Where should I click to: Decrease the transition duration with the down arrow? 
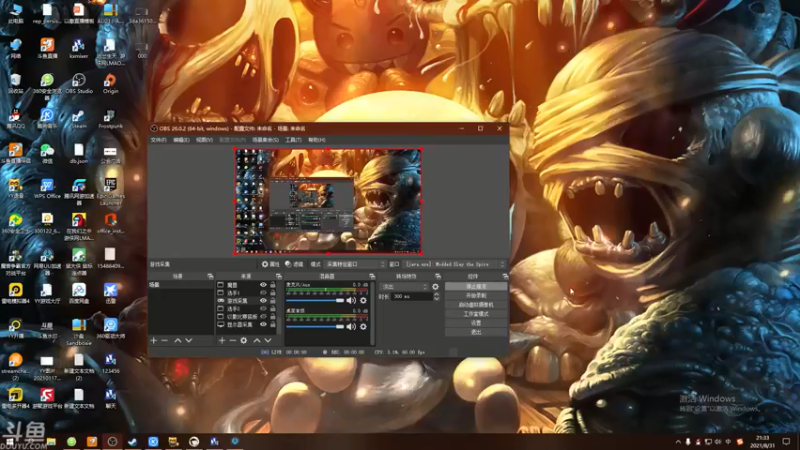coord(437,298)
